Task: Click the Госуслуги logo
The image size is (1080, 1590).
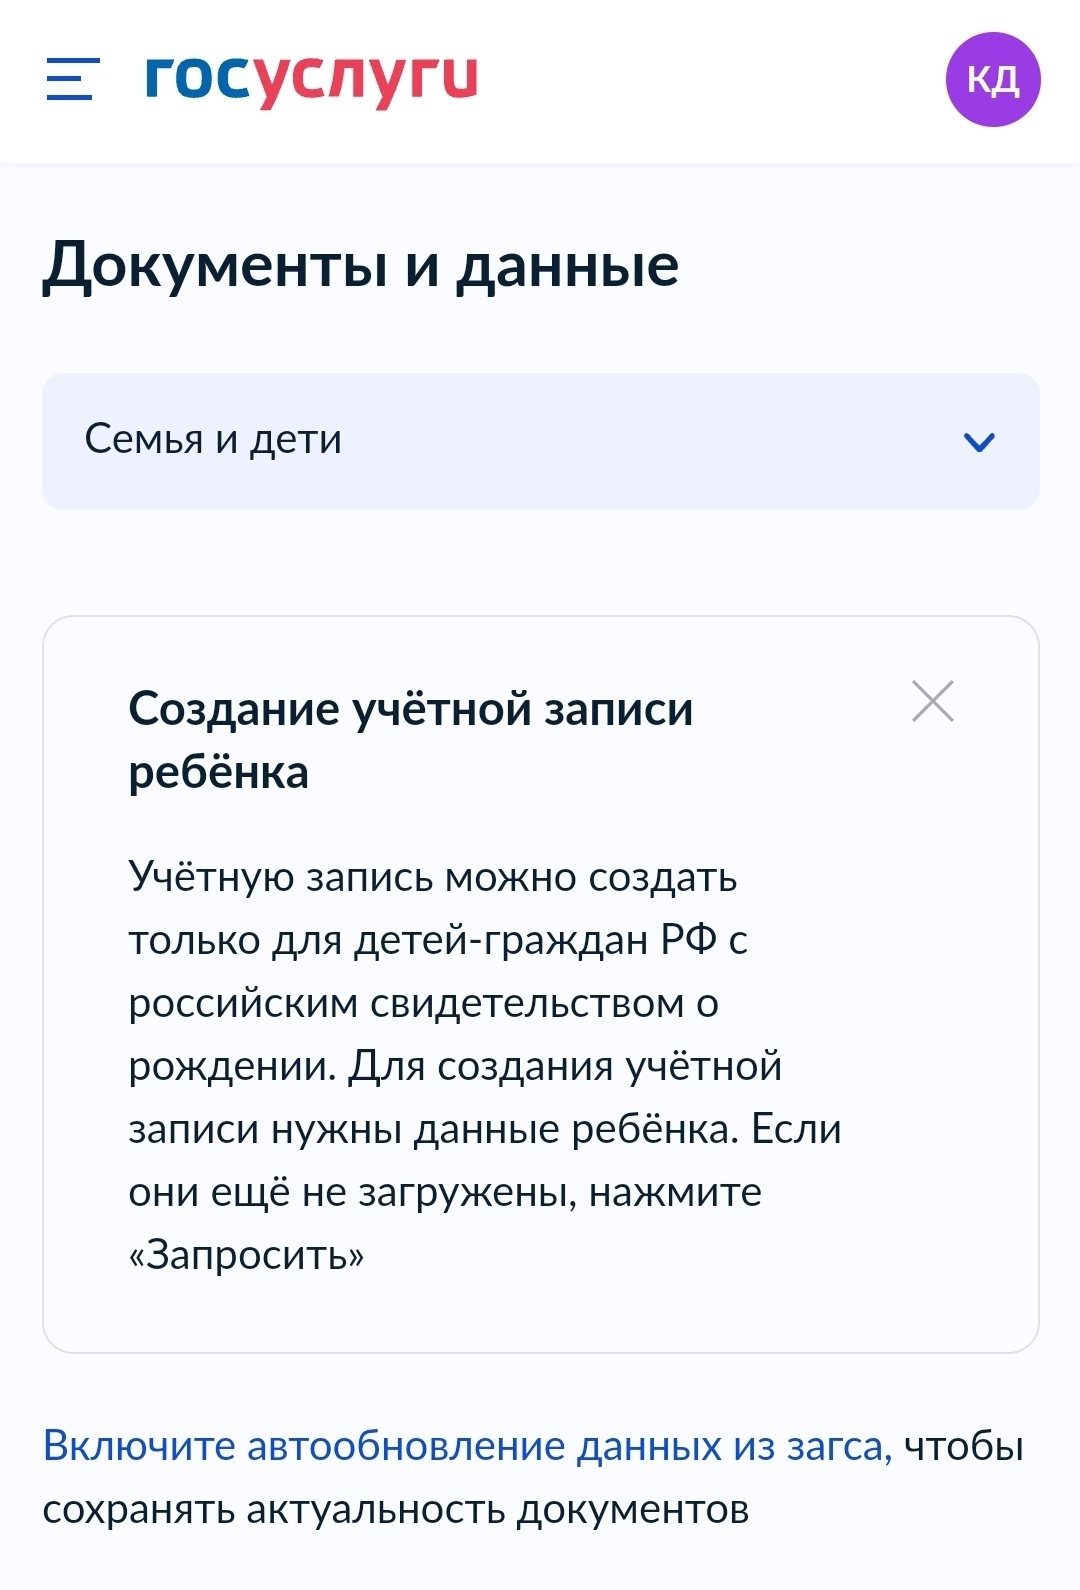Action: click(x=311, y=79)
